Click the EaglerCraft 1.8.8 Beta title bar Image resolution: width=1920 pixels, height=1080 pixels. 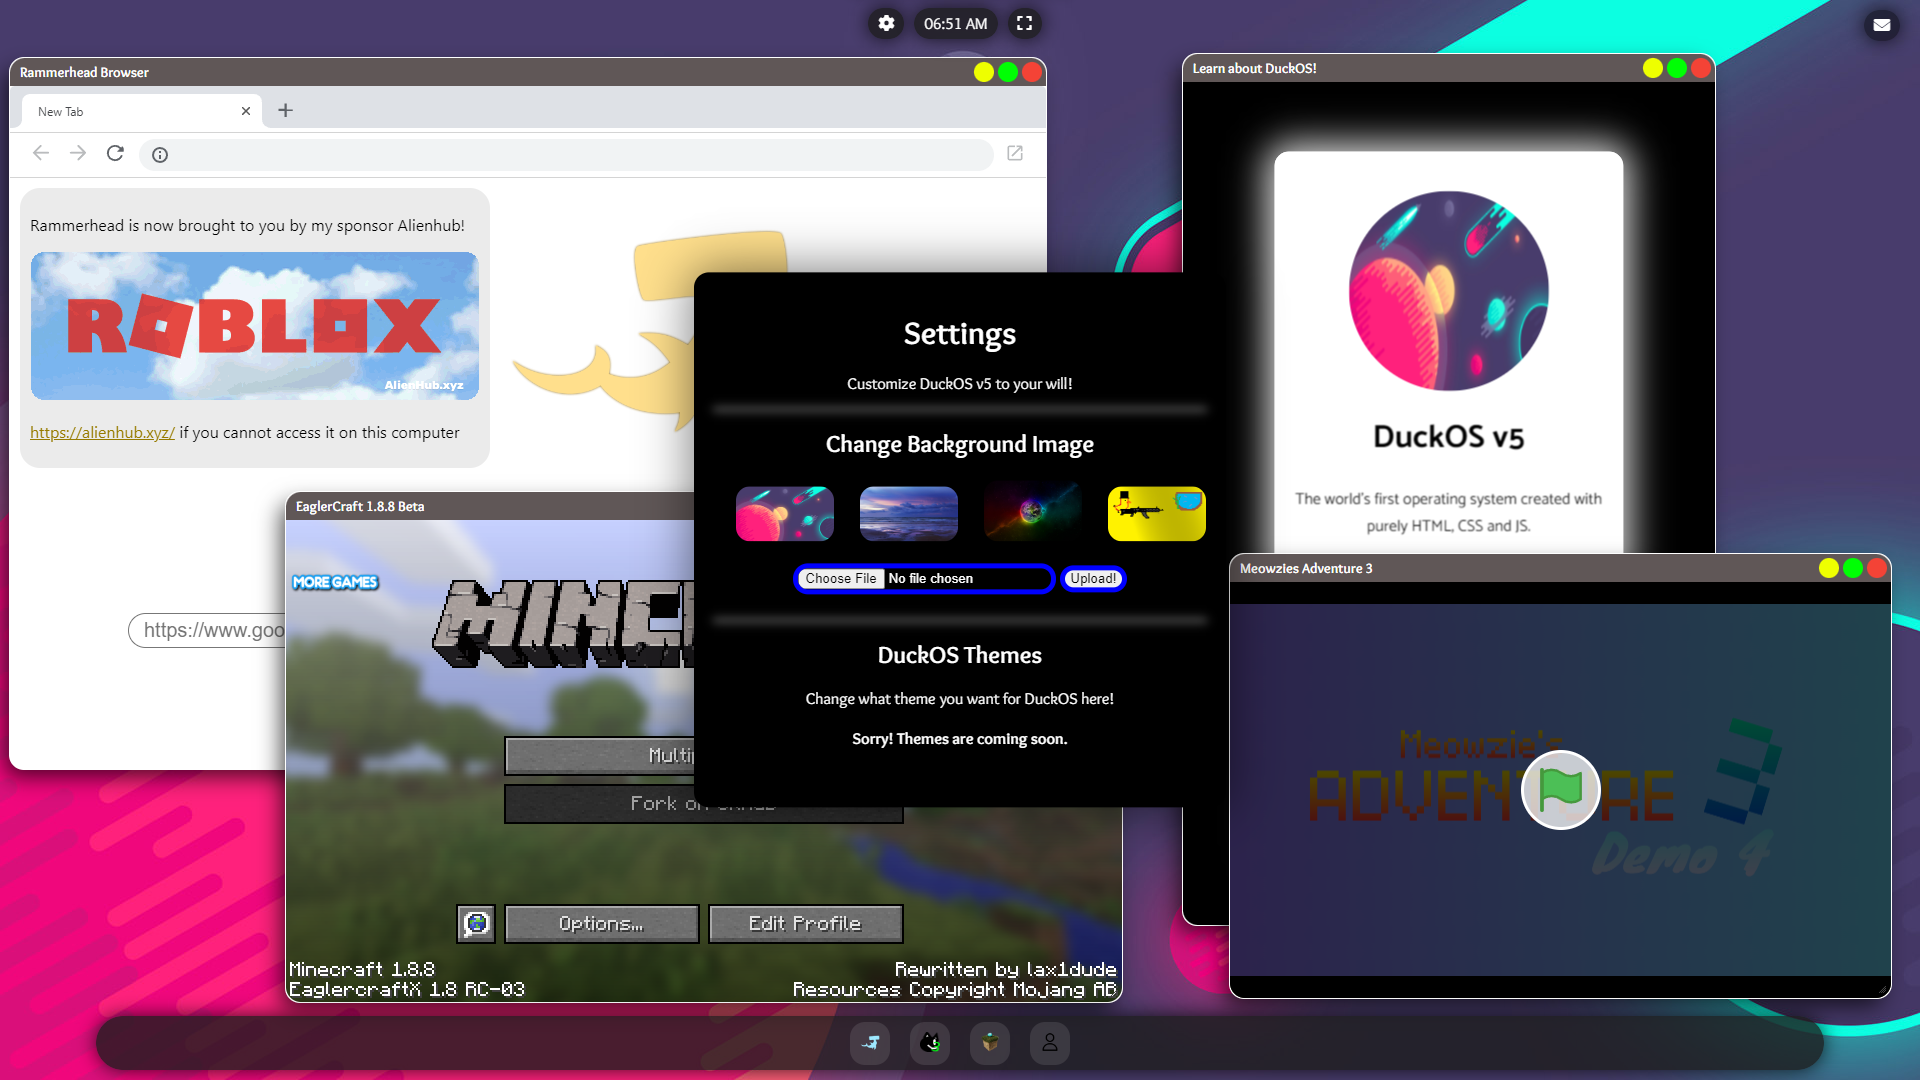[x=490, y=506]
